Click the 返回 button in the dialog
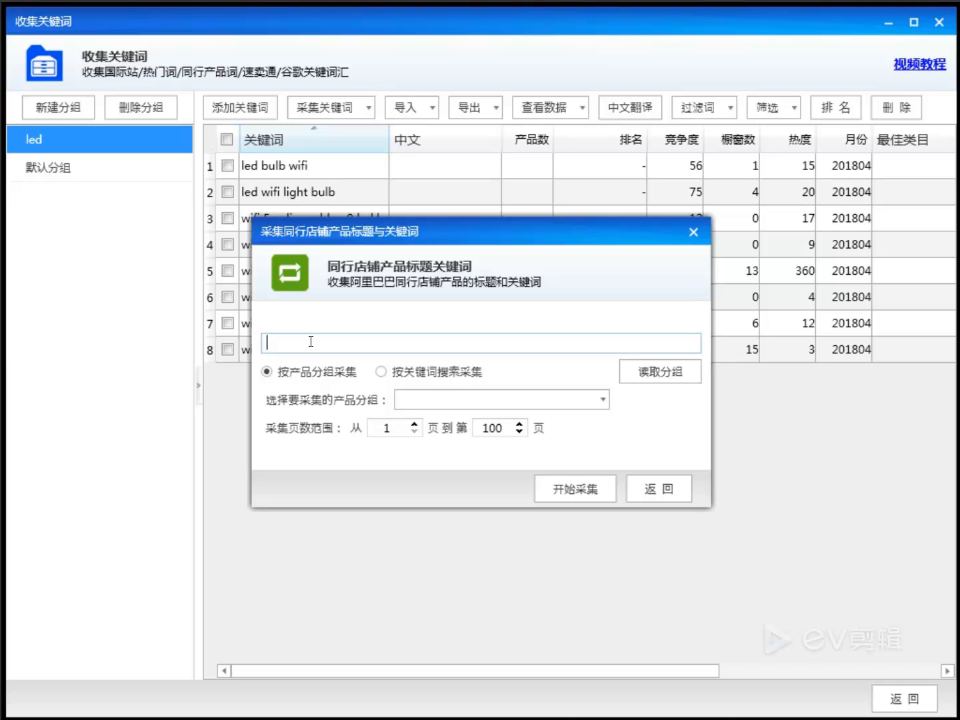The width and height of the screenshot is (960, 720). tap(659, 489)
